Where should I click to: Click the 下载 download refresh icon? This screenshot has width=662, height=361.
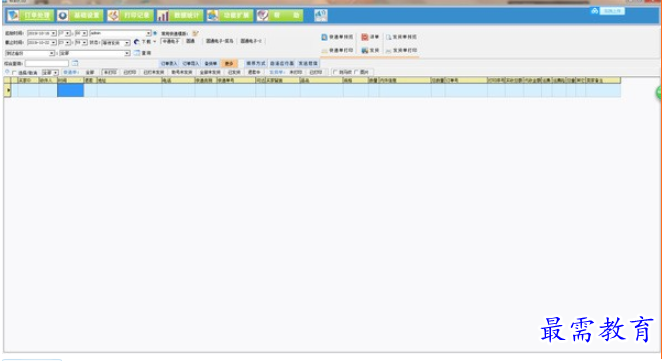point(136,42)
